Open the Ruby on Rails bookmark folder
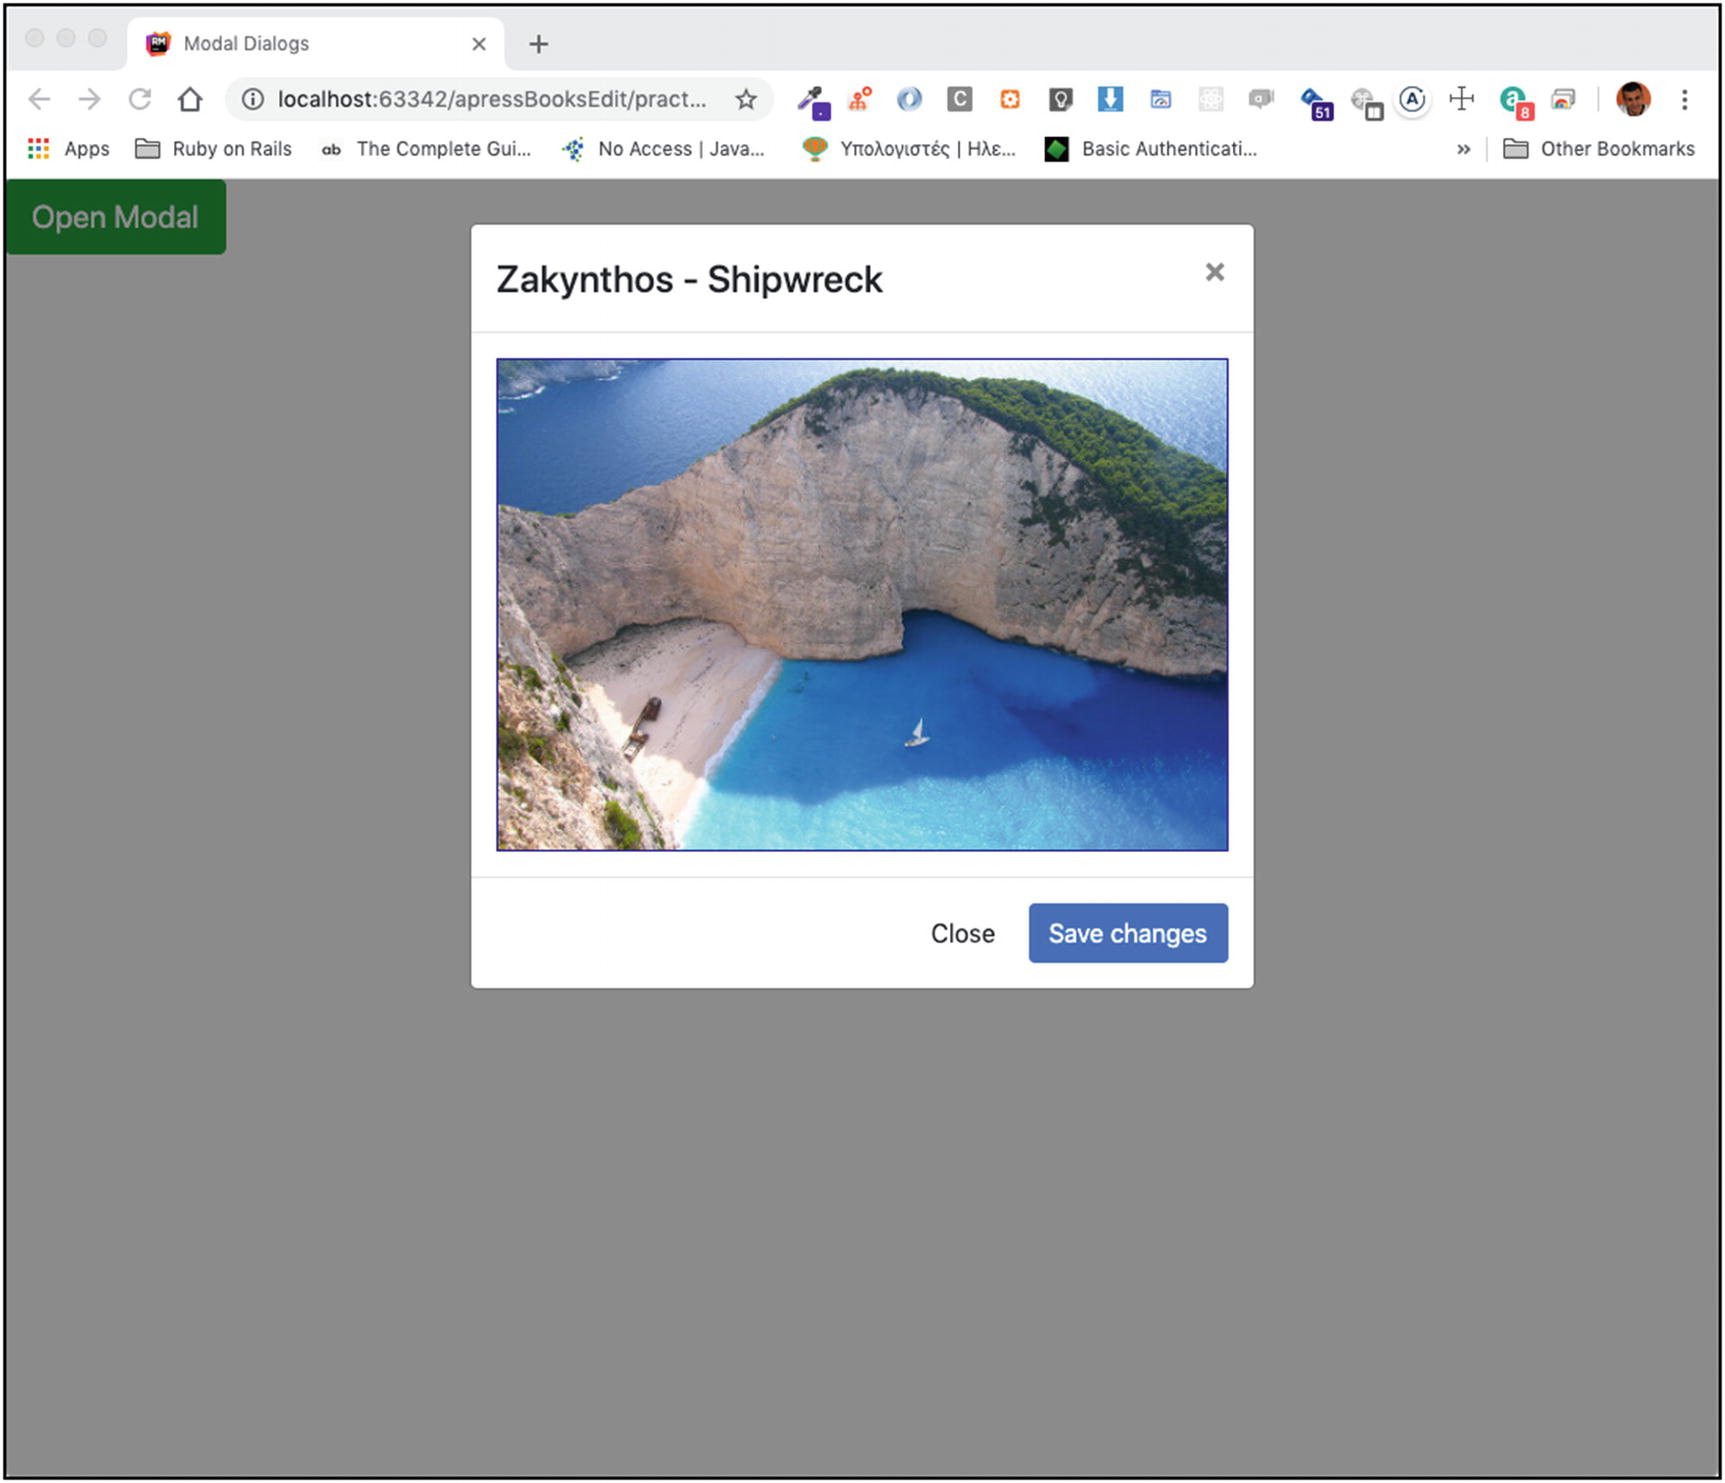1725x1483 pixels. pyautogui.click(x=213, y=149)
